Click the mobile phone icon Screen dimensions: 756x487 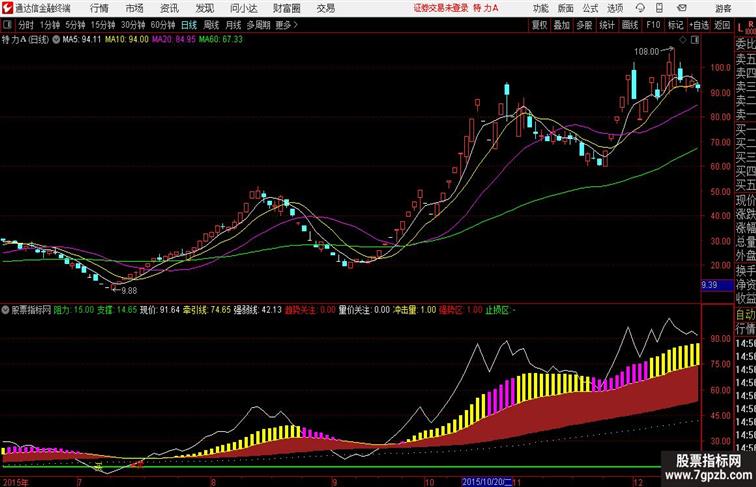[x=659, y=8]
